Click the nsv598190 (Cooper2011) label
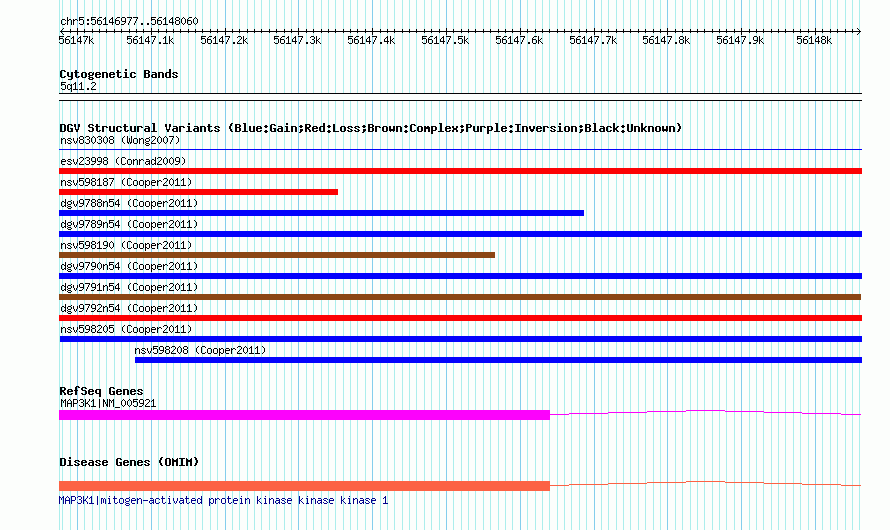Image resolution: width=890 pixels, height=530 pixels. [x=126, y=245]
